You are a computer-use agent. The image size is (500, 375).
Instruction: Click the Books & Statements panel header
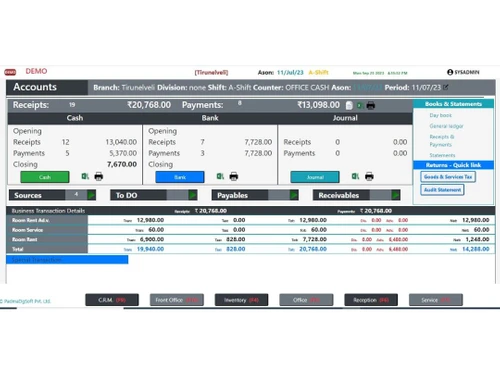(453, 104)
